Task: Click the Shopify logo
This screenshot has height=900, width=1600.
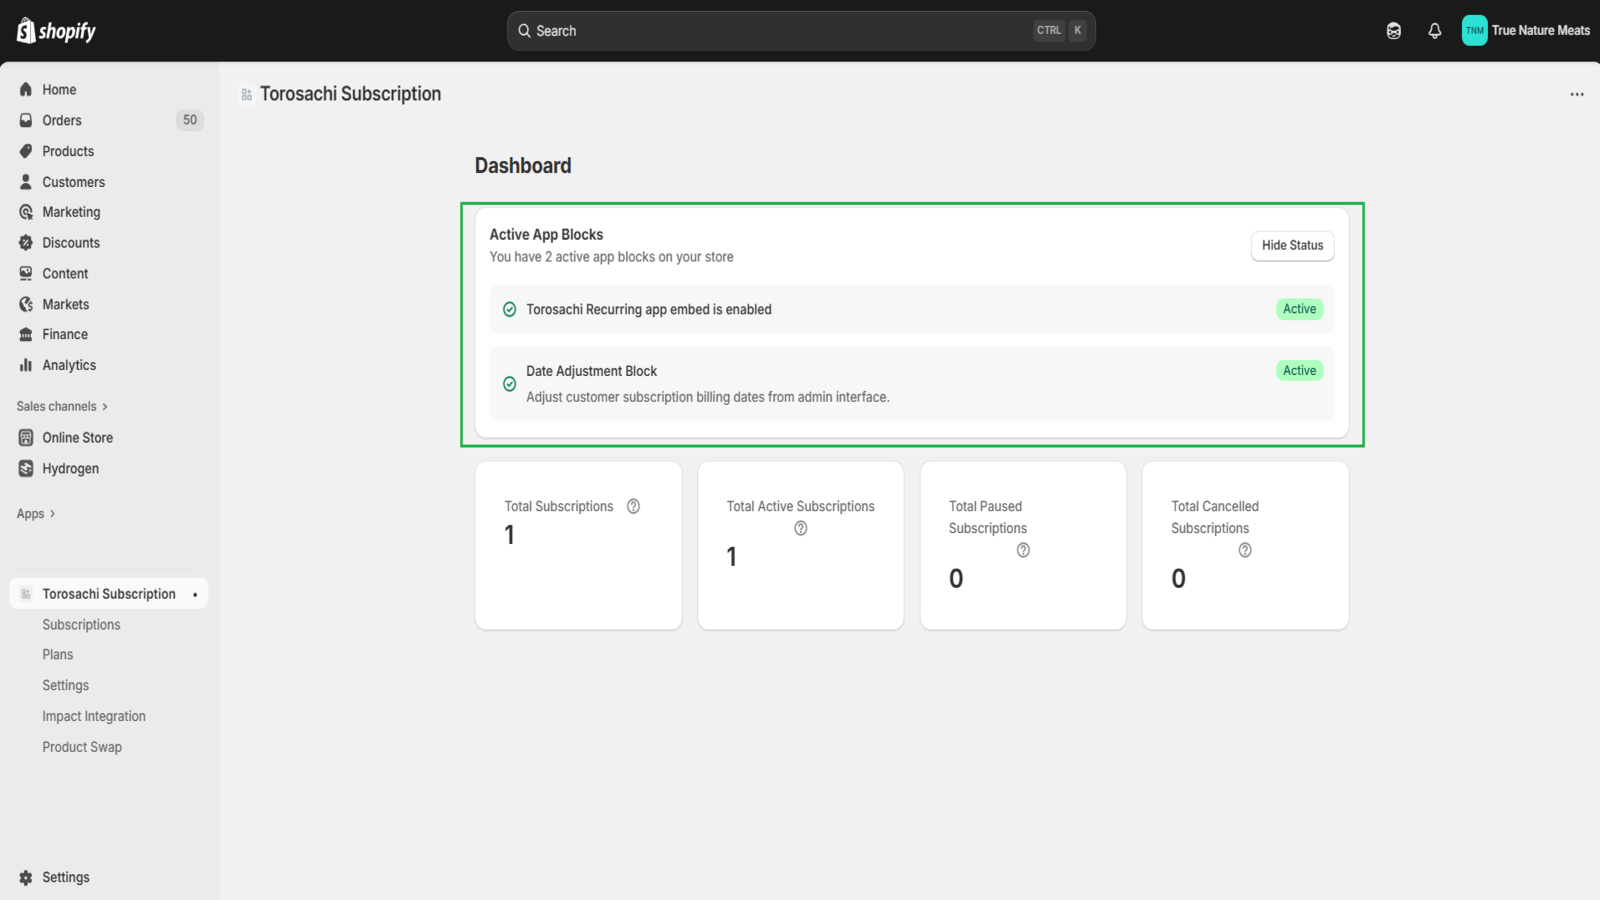Action: click(x=56, y=31)
